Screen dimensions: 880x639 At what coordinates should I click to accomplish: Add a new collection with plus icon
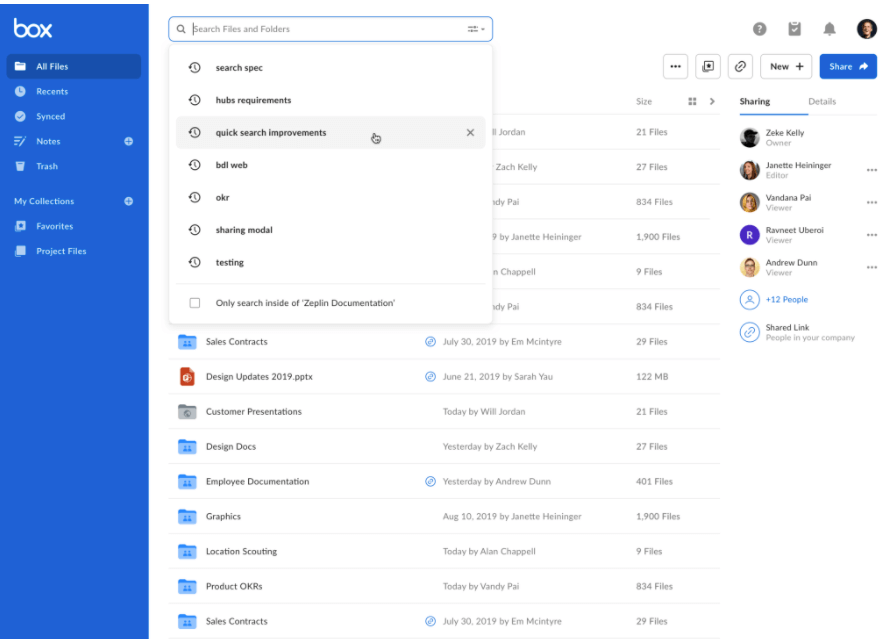pos(128,201)
